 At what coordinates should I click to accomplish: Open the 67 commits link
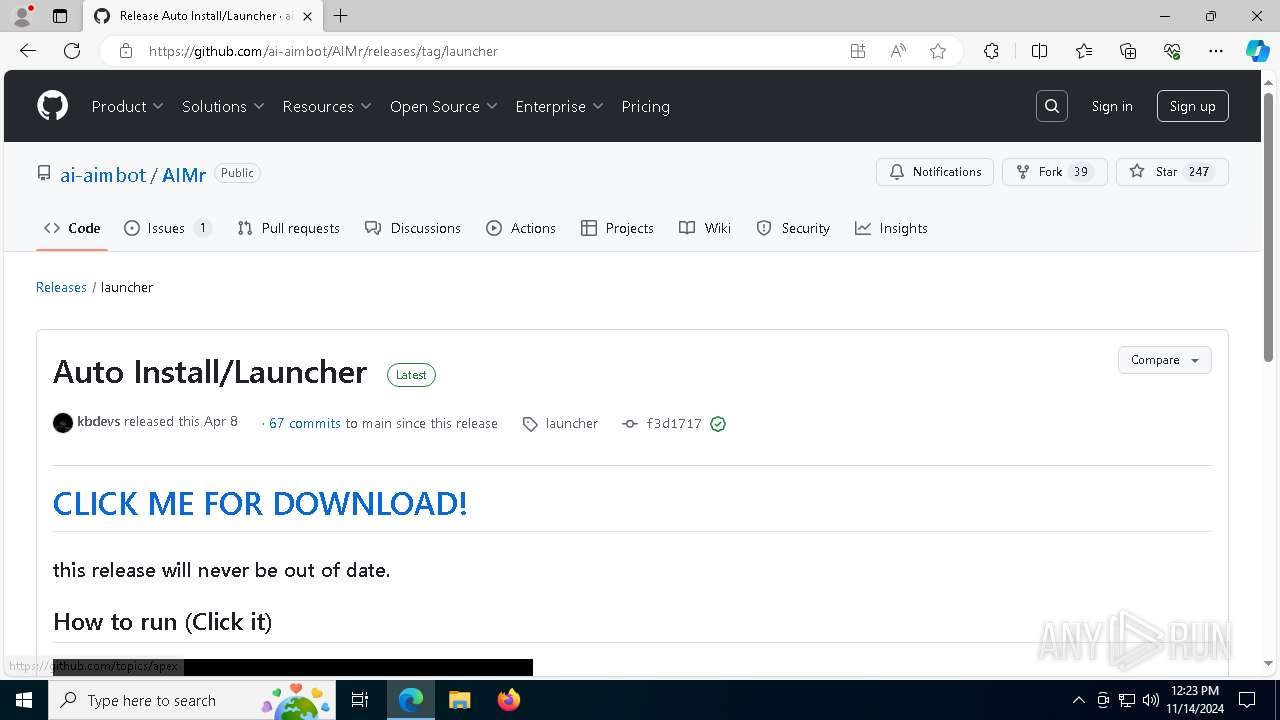click(305, 424)
